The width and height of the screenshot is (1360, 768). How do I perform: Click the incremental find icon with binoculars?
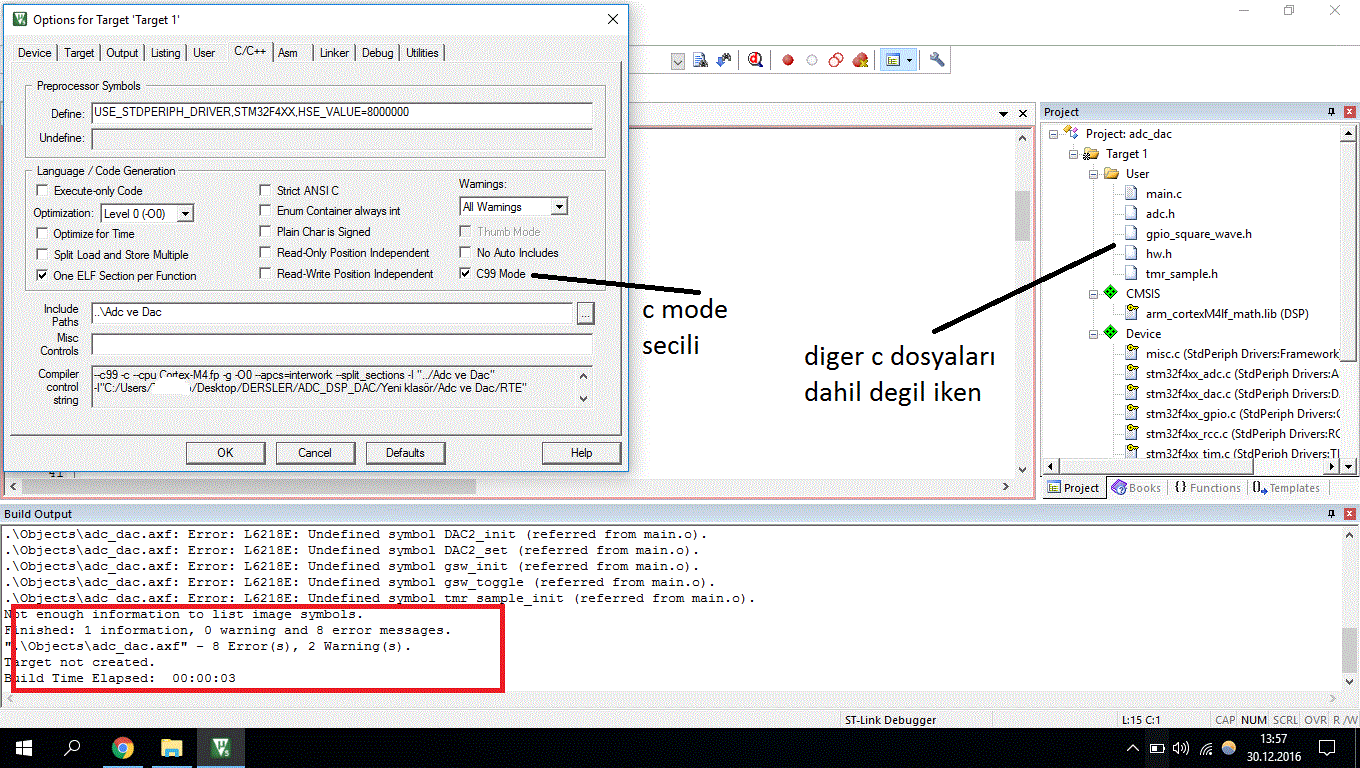point(723,60)
